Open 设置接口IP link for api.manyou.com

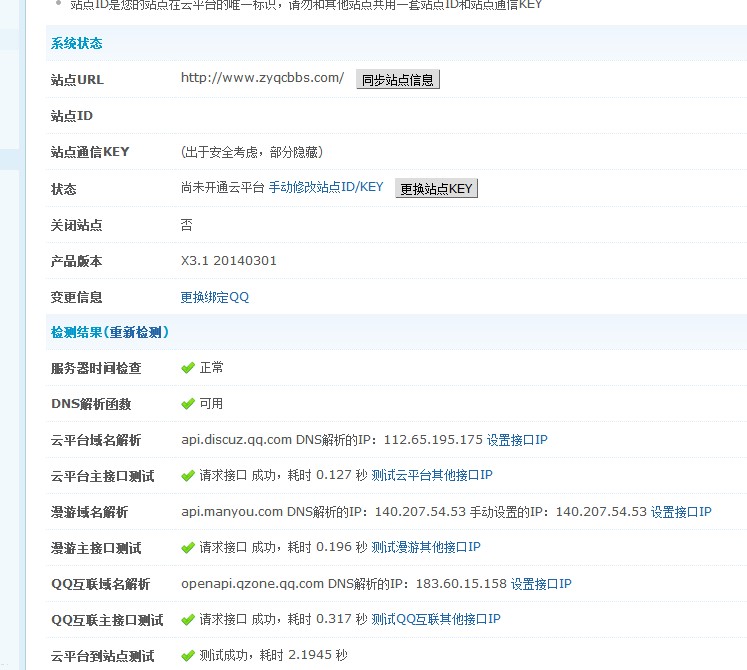681,512
